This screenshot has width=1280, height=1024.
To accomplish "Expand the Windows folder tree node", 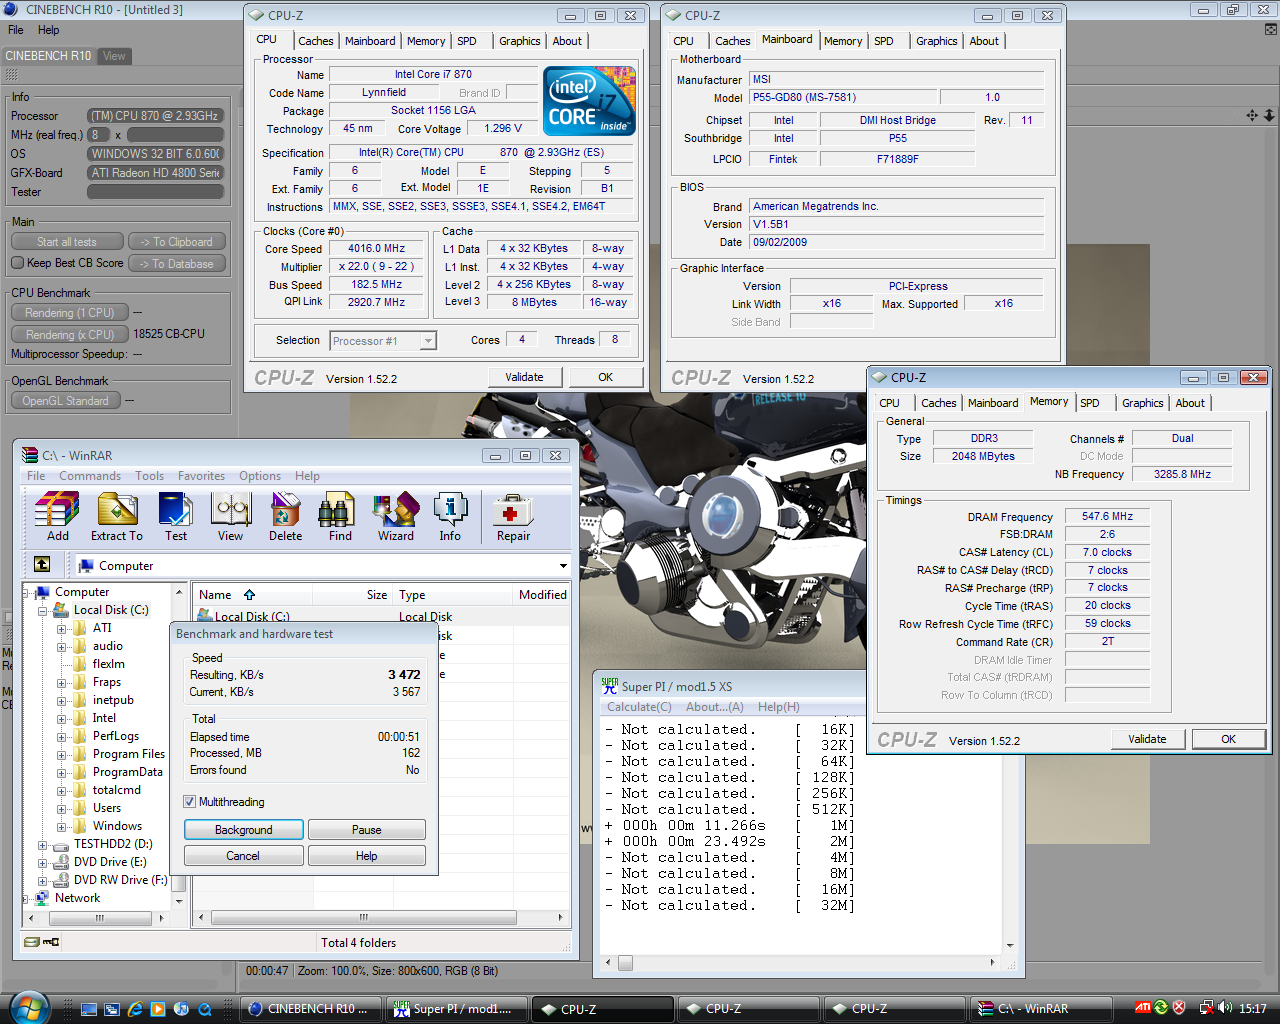I will pyautogui.click(x=62, y=826).
